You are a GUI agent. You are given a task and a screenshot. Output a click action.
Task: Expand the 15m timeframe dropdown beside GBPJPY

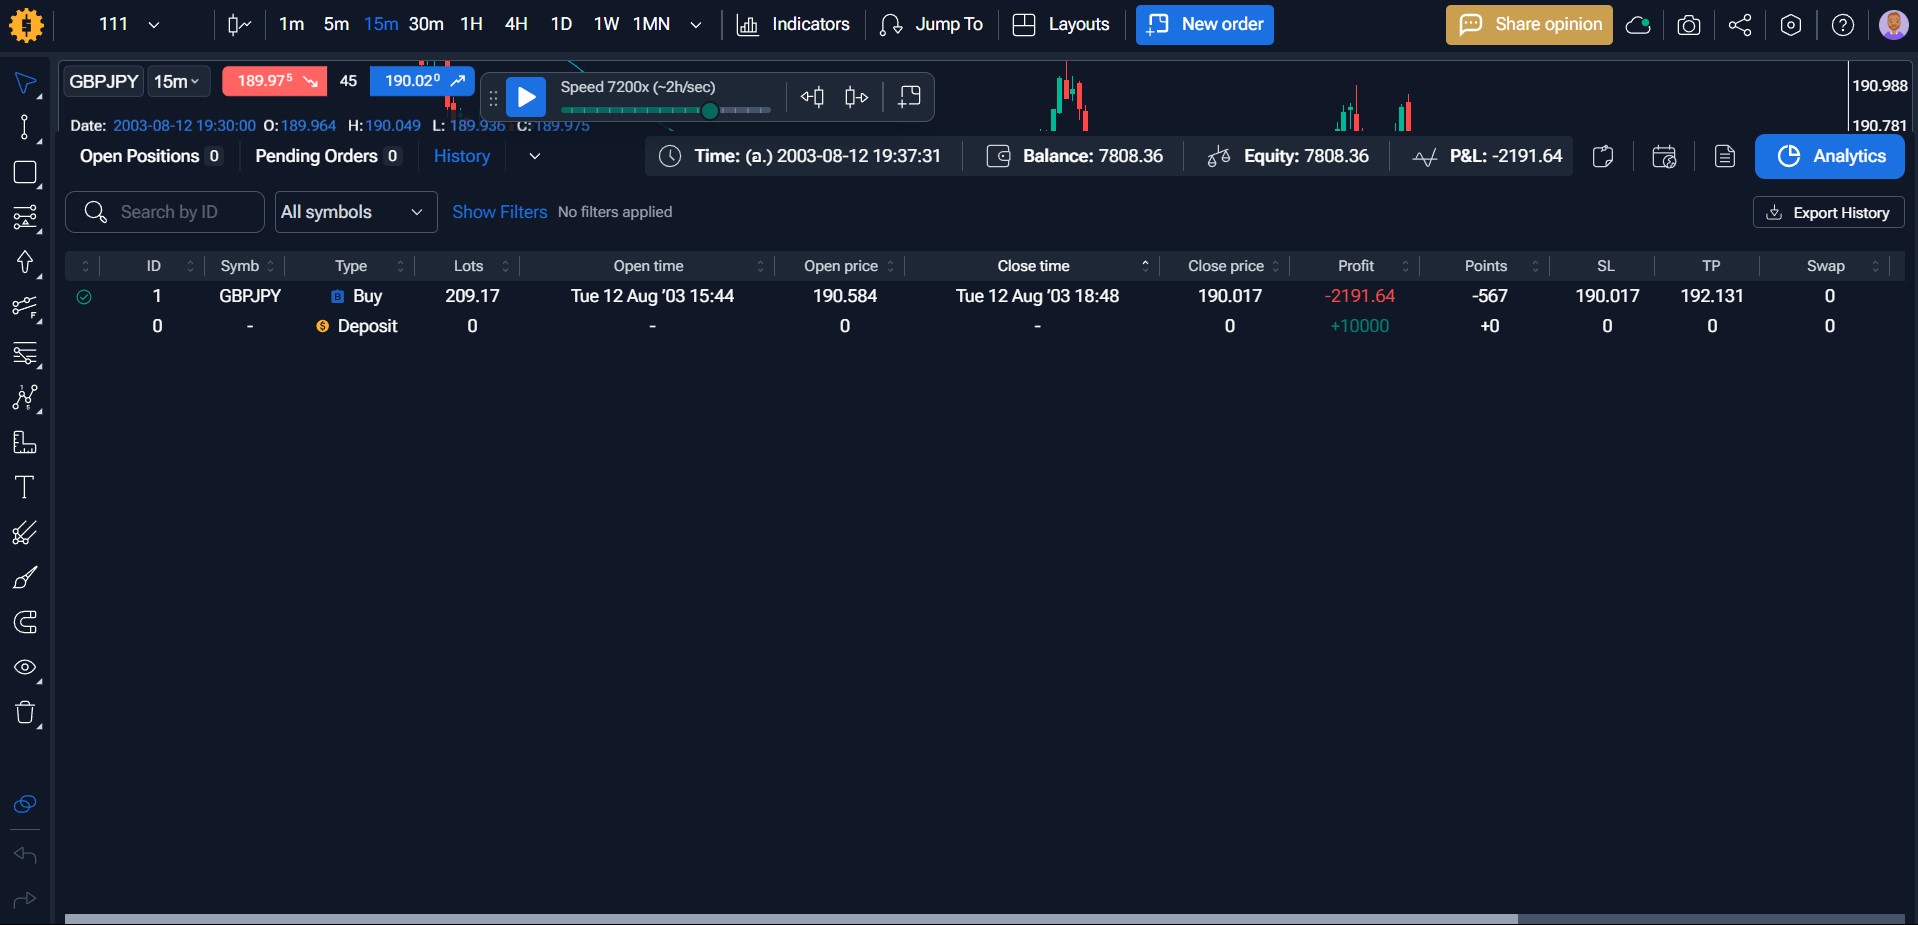(x=178, y=82)
